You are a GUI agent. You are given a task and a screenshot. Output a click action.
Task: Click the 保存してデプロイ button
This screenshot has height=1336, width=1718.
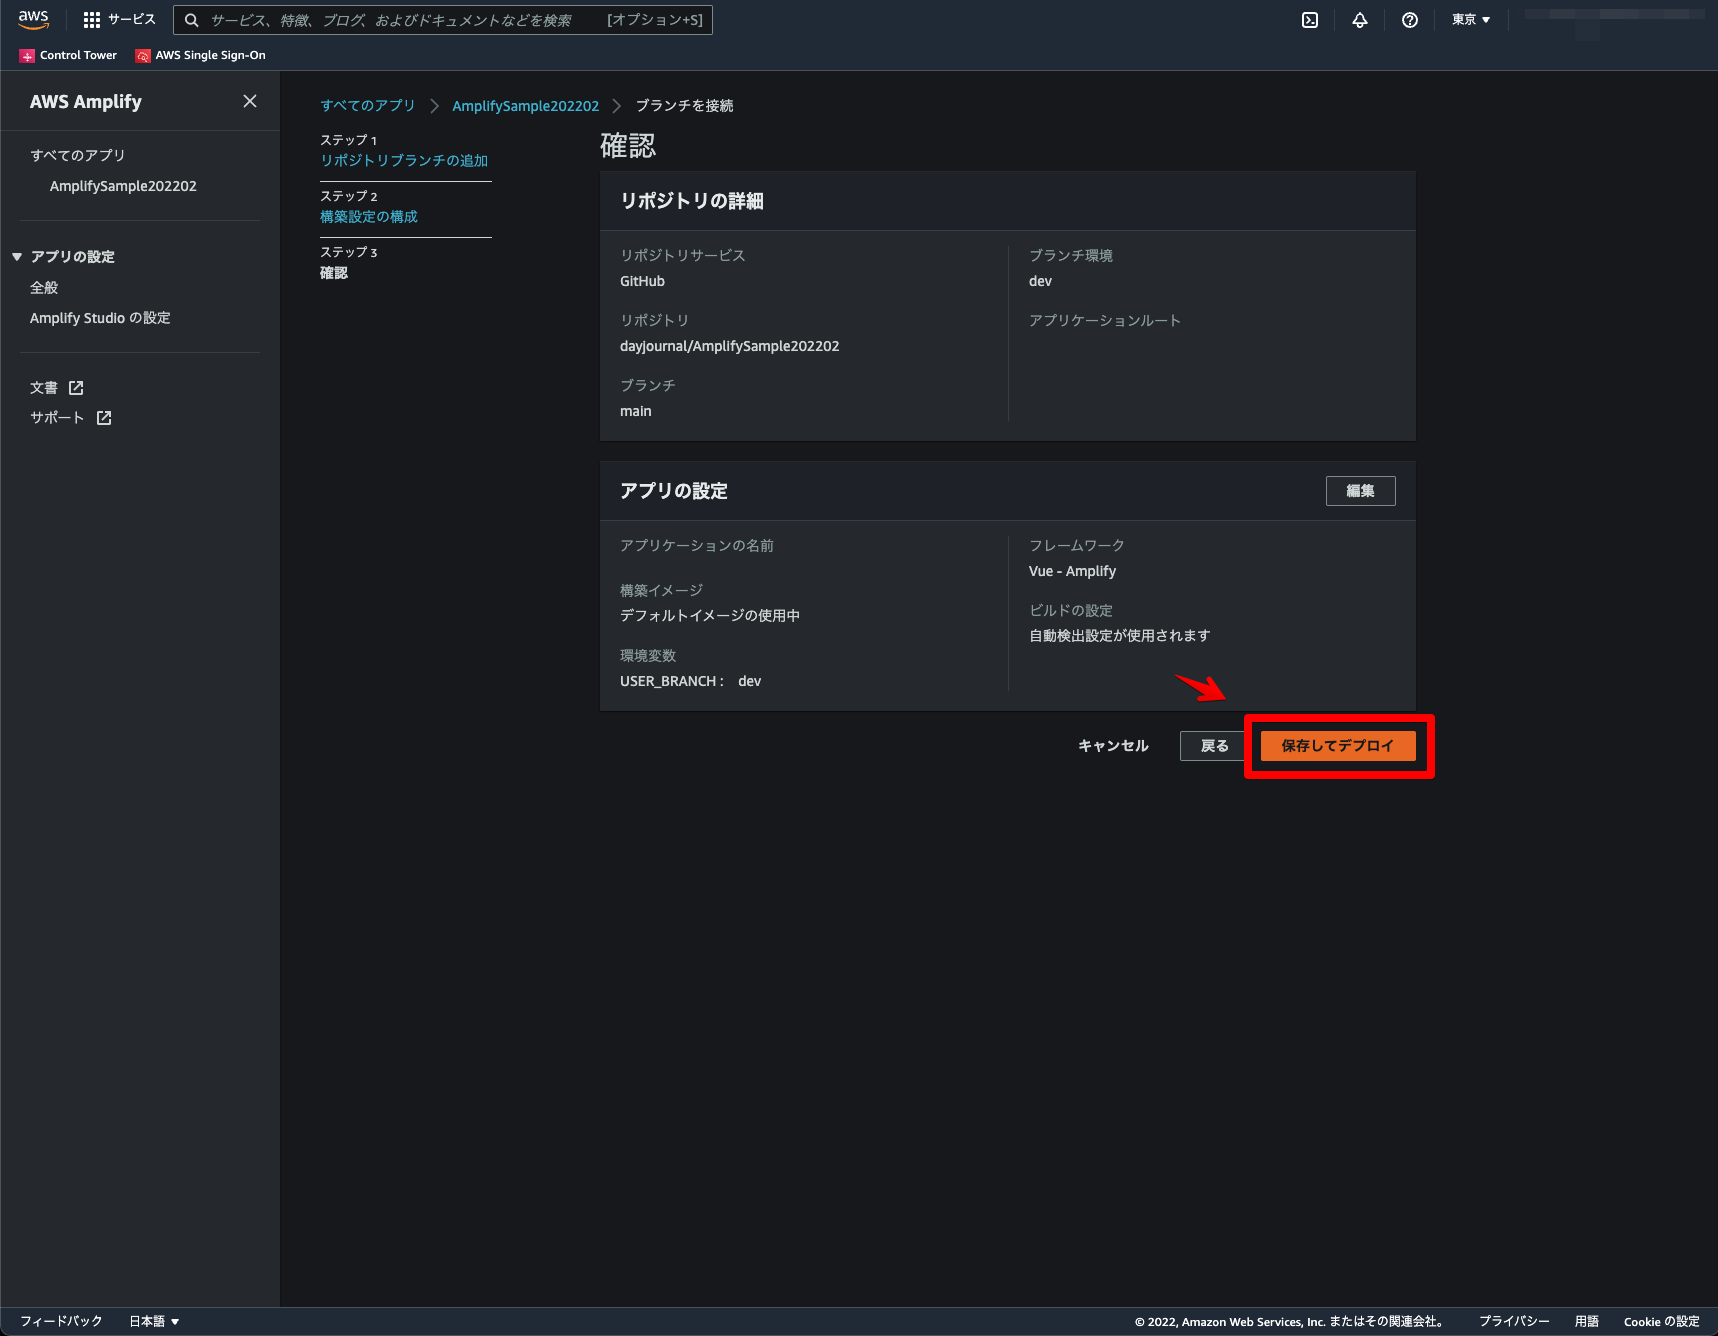pyautogui.click(x=1337, y=746)
